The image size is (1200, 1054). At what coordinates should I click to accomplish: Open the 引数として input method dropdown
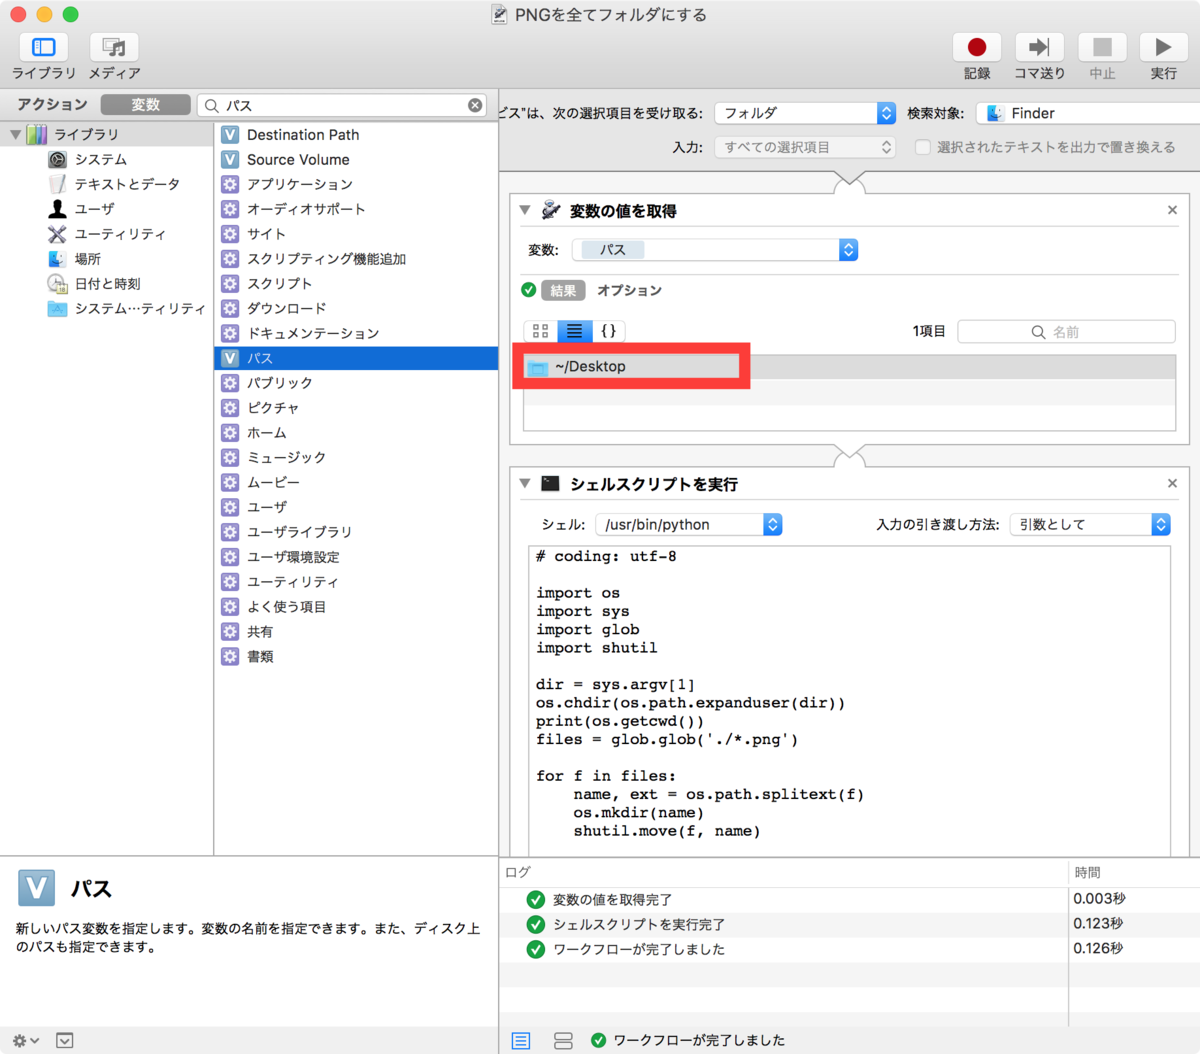[1090, 524]
